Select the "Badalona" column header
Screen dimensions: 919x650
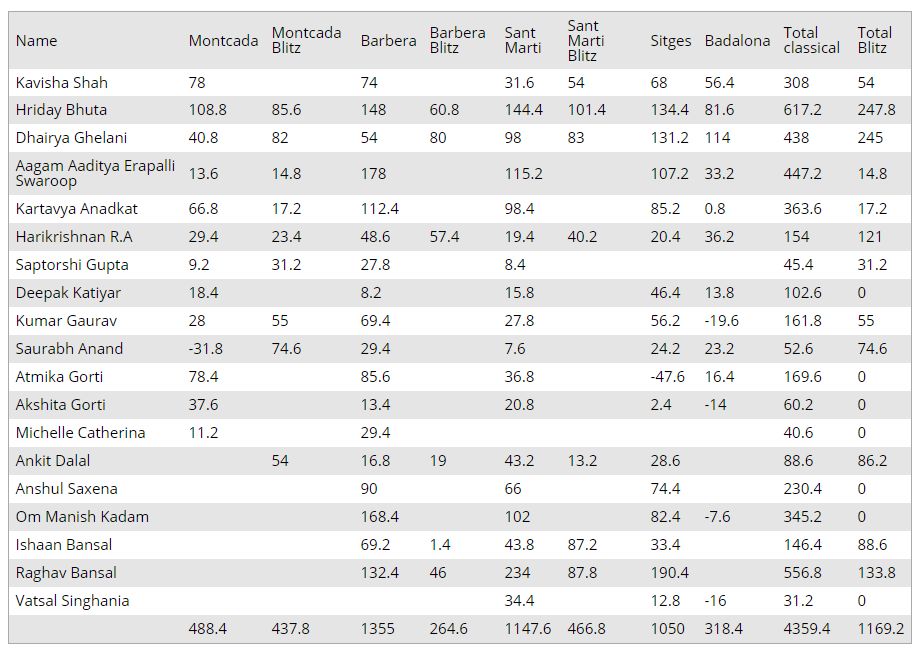click(x=737, y=41)
